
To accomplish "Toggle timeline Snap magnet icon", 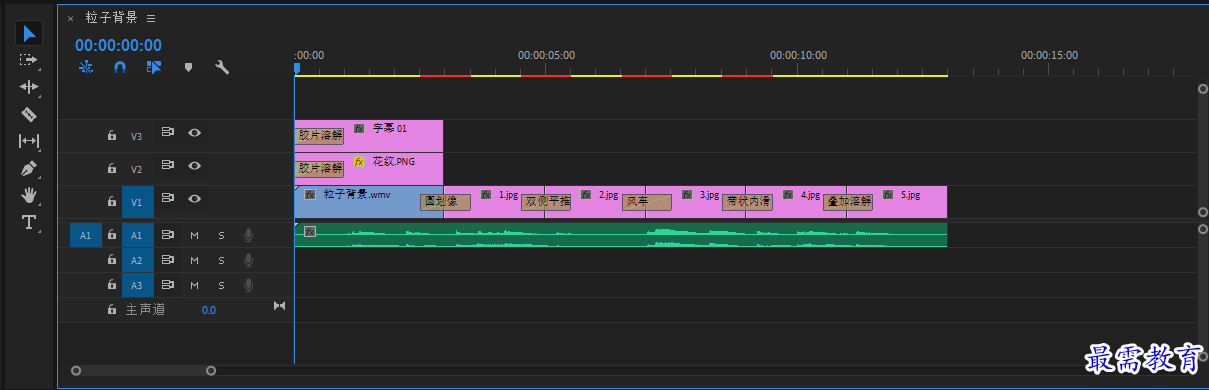I will (120, 68).
